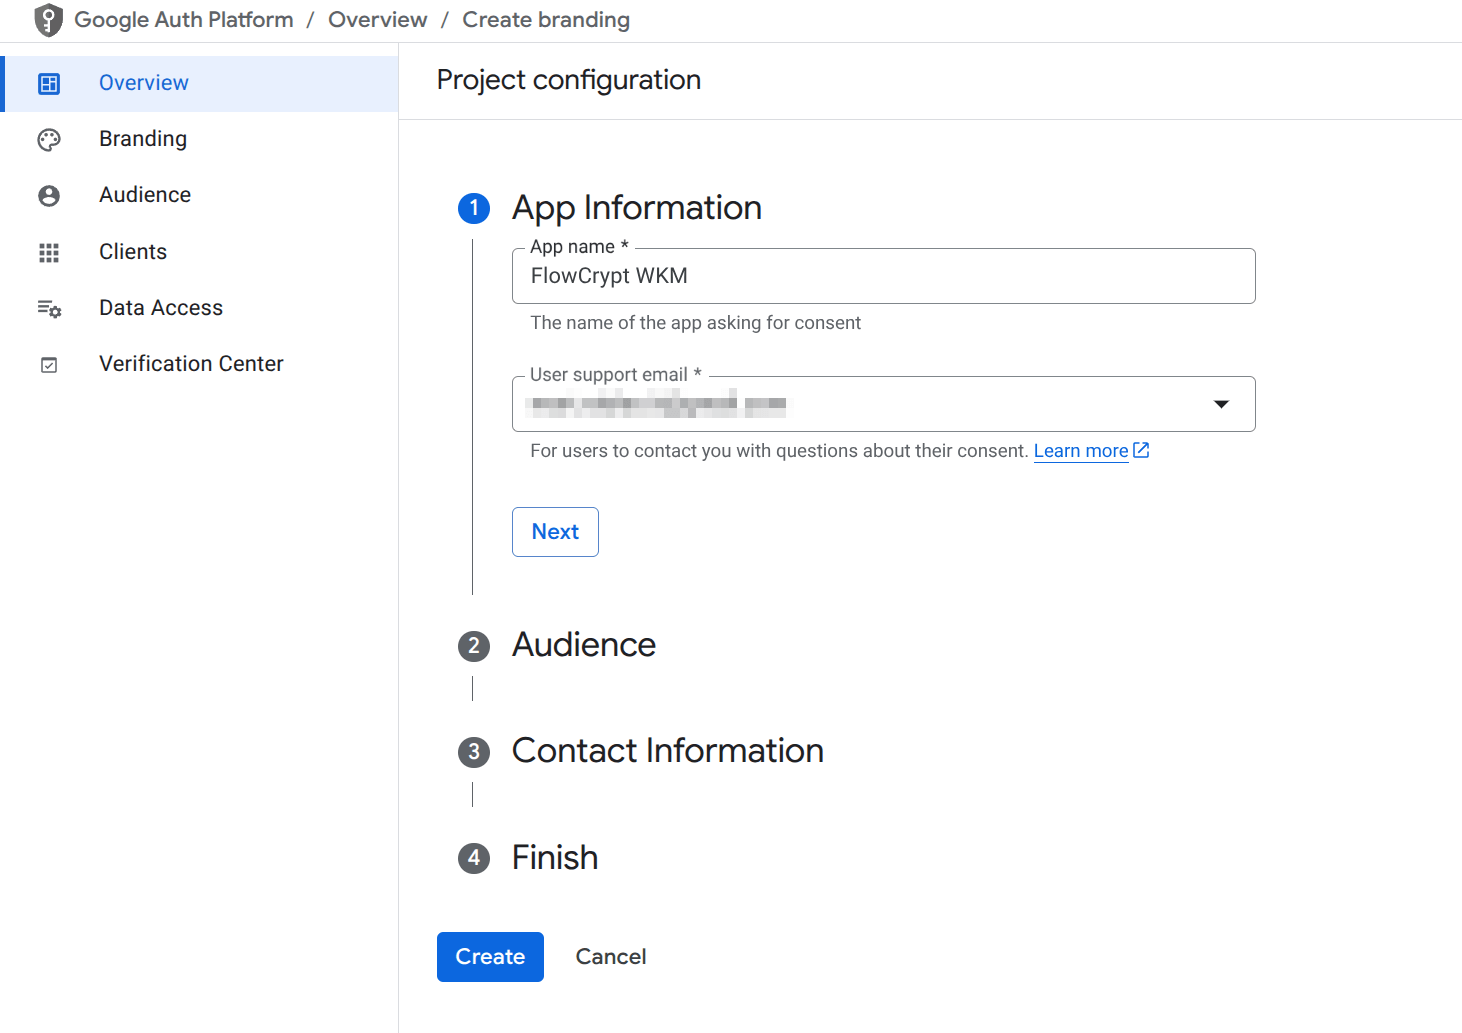The height and width of the screenshot is (1033, 1462).
Task: Open the Overview sidebar item
Action: 200,84
